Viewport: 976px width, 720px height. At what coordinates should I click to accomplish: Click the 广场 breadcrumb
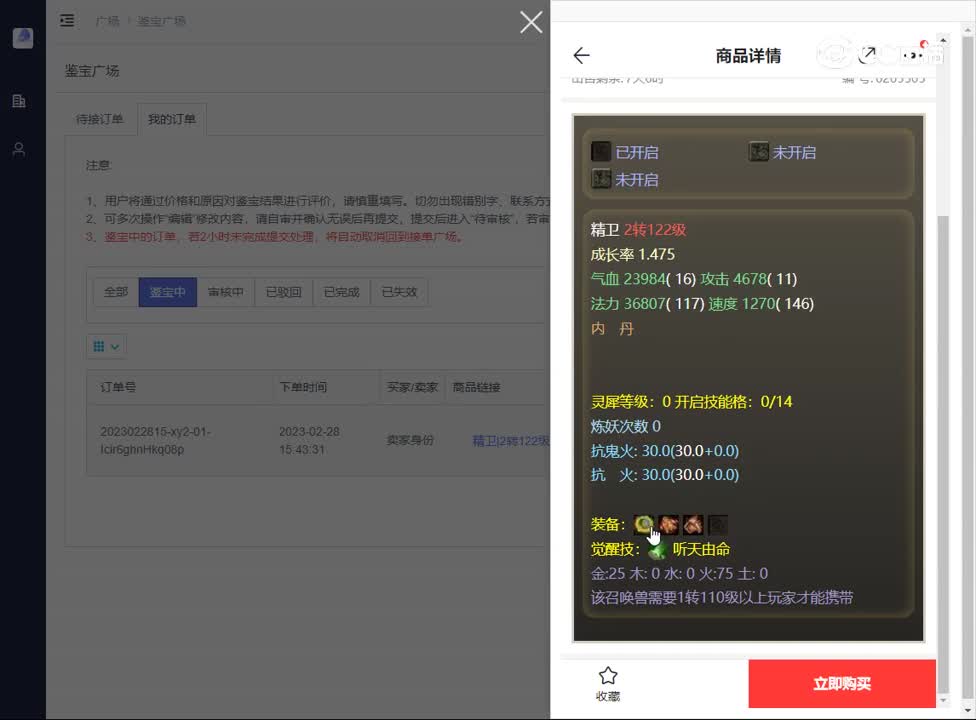(107, 21)
